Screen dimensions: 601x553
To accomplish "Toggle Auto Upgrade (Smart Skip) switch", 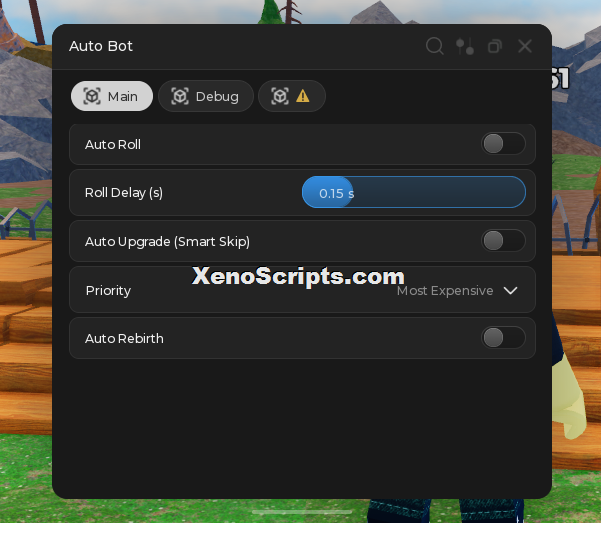I will coord(503,241).
